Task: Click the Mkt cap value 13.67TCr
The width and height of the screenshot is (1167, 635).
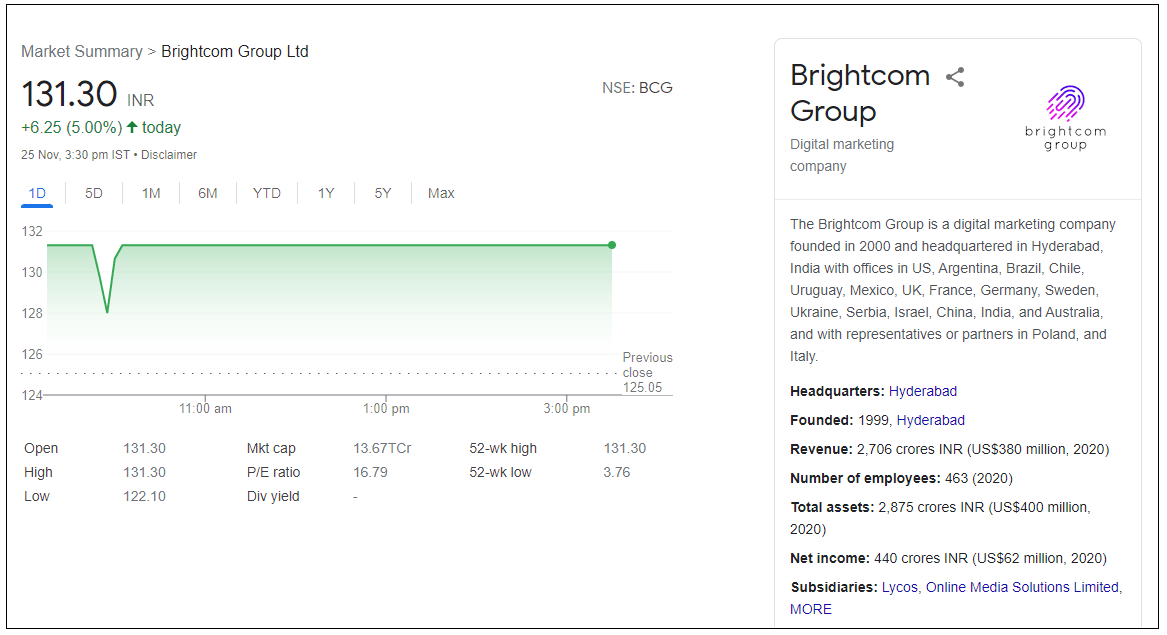Action: 382,449
